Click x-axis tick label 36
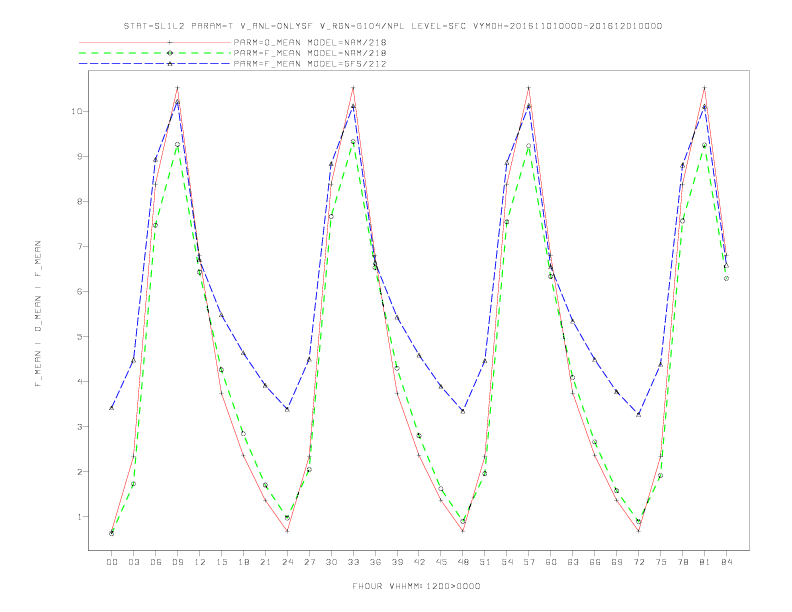 [375, 562]
